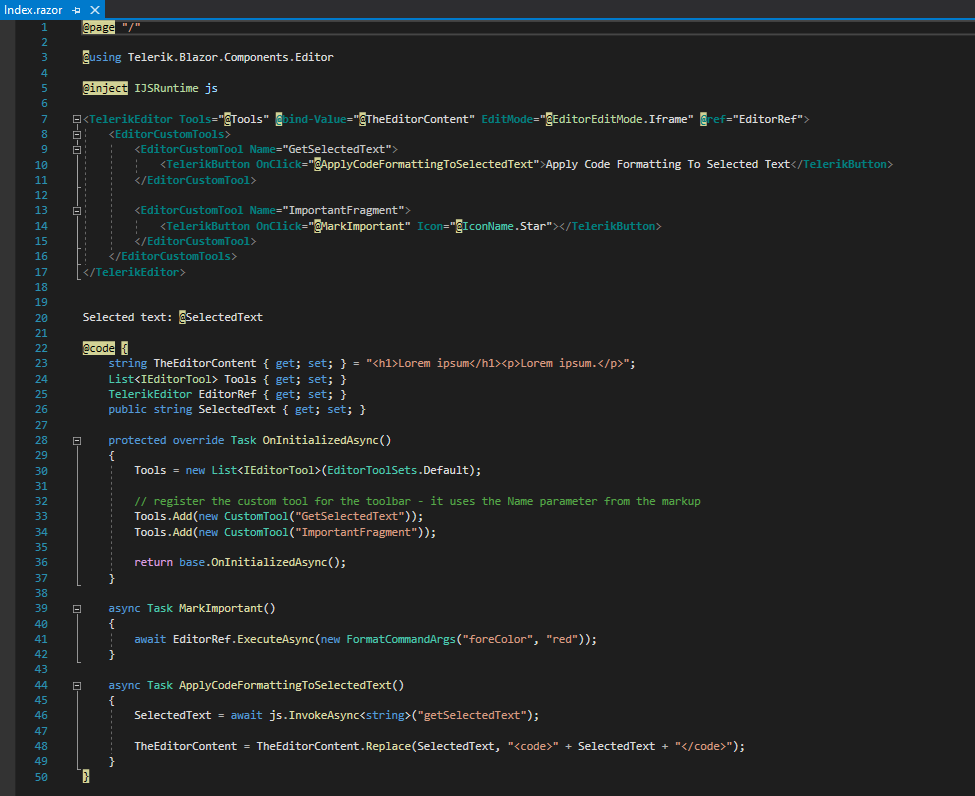Select the Index.razor document tab
The height and width of the screenshot is (796, 975).
pyautogui.click(x=33, y=9)
